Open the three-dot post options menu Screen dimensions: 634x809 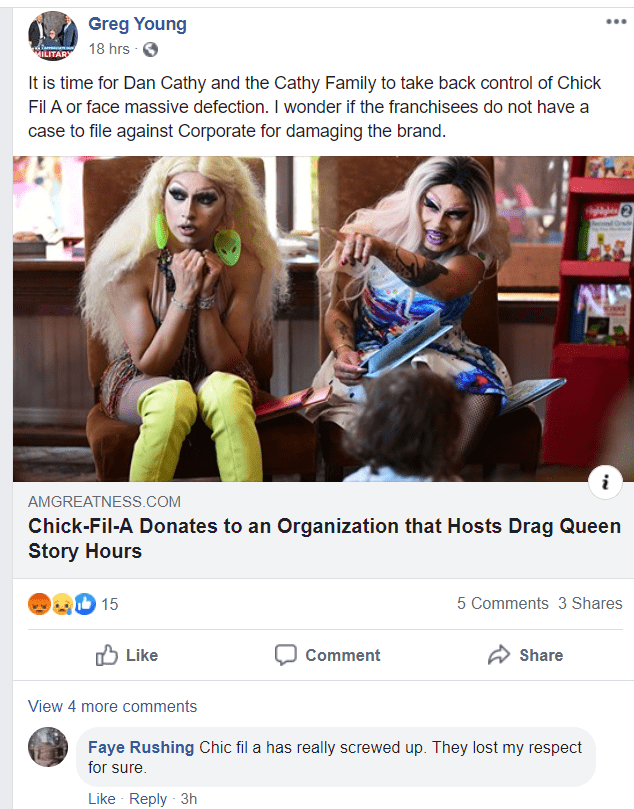616,22
